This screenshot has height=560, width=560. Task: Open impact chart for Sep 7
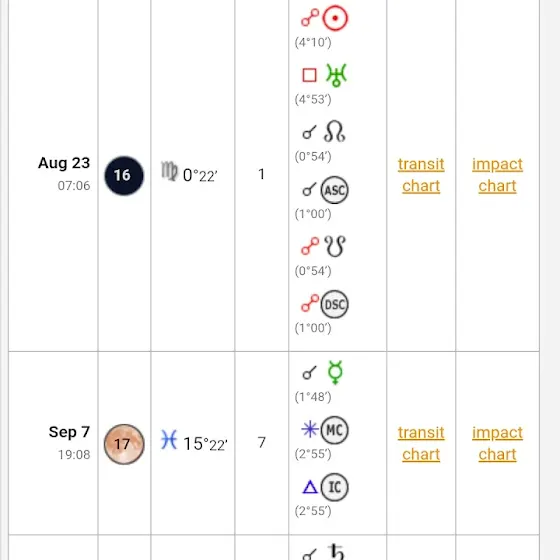coord(497,444)
